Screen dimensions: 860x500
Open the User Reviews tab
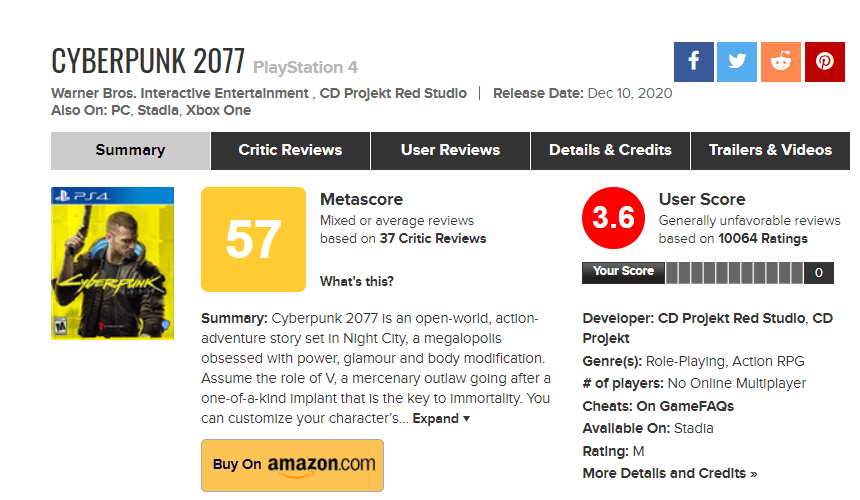tap(450, 150)
